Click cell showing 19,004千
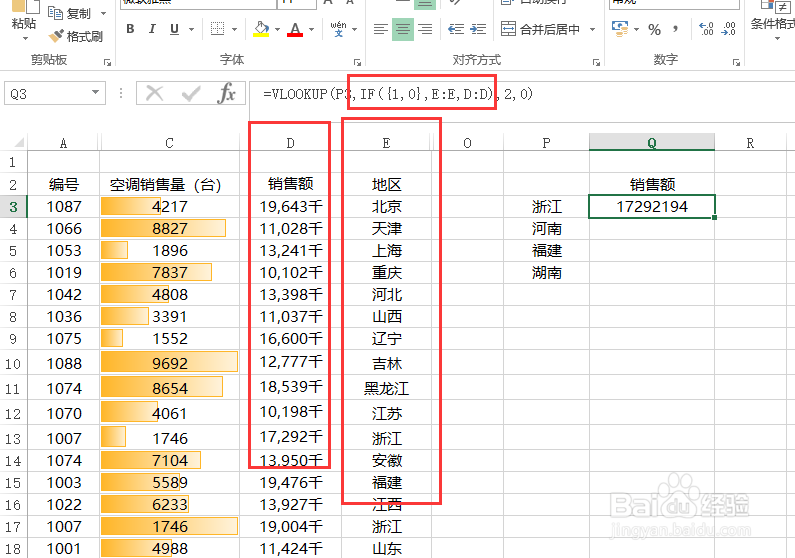The height and width of the screenshot is (558, 795). pos(291,527)
